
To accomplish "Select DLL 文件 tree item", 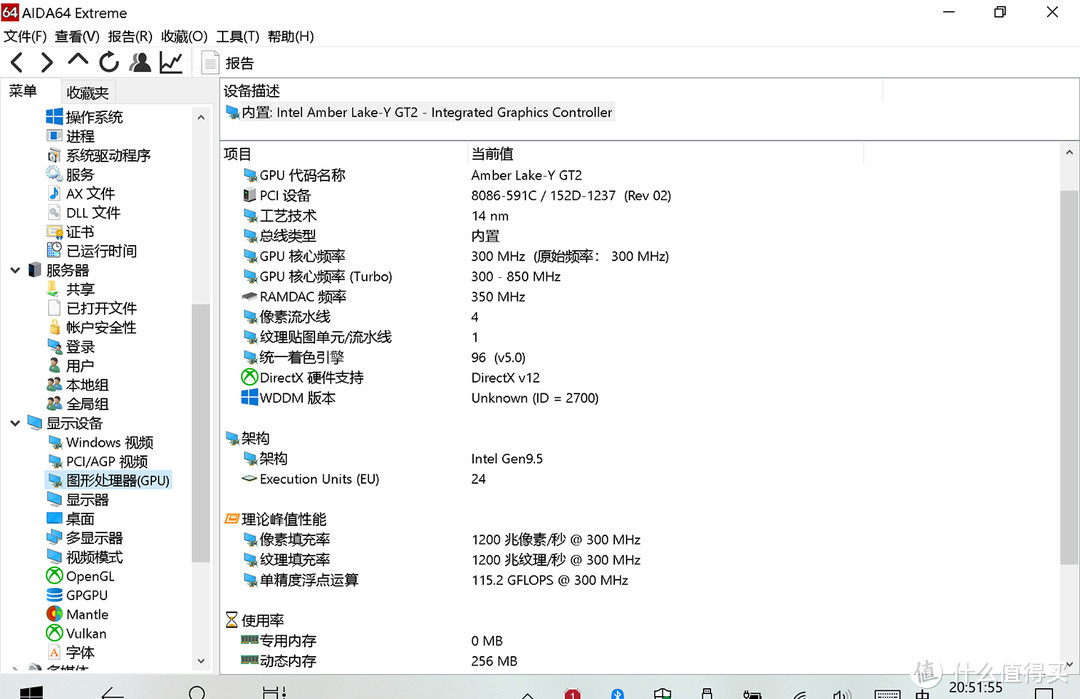I will [x=83, y=213].
